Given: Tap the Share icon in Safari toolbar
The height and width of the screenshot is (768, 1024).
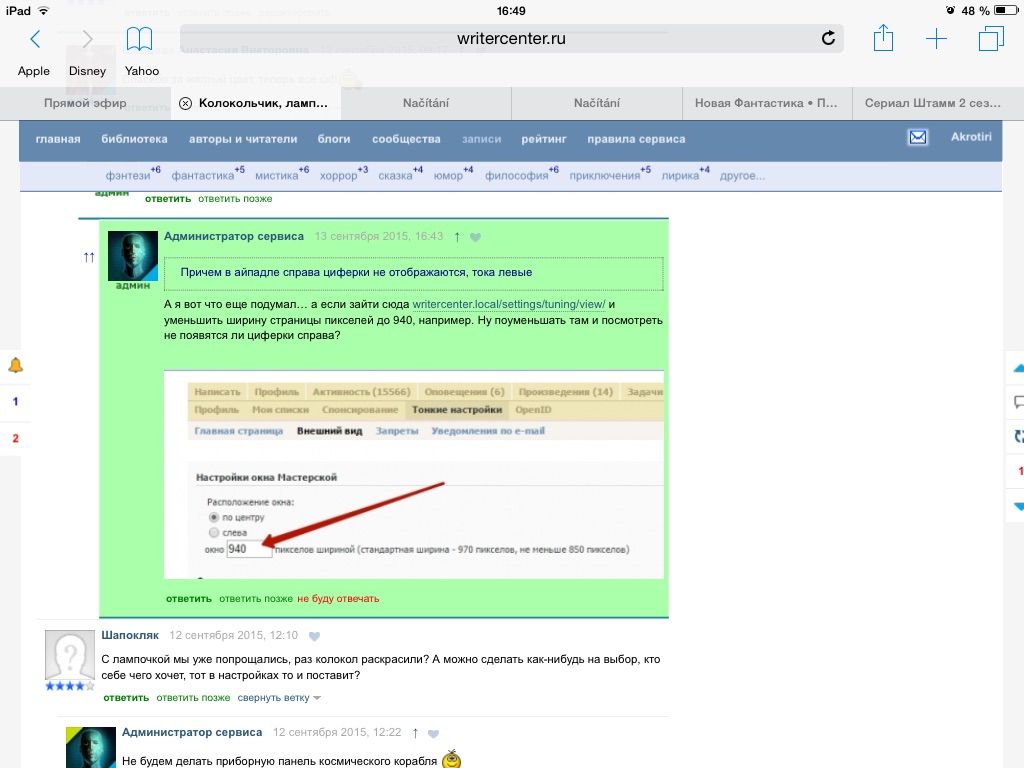Looking at the screenshot, I should 882,39.
